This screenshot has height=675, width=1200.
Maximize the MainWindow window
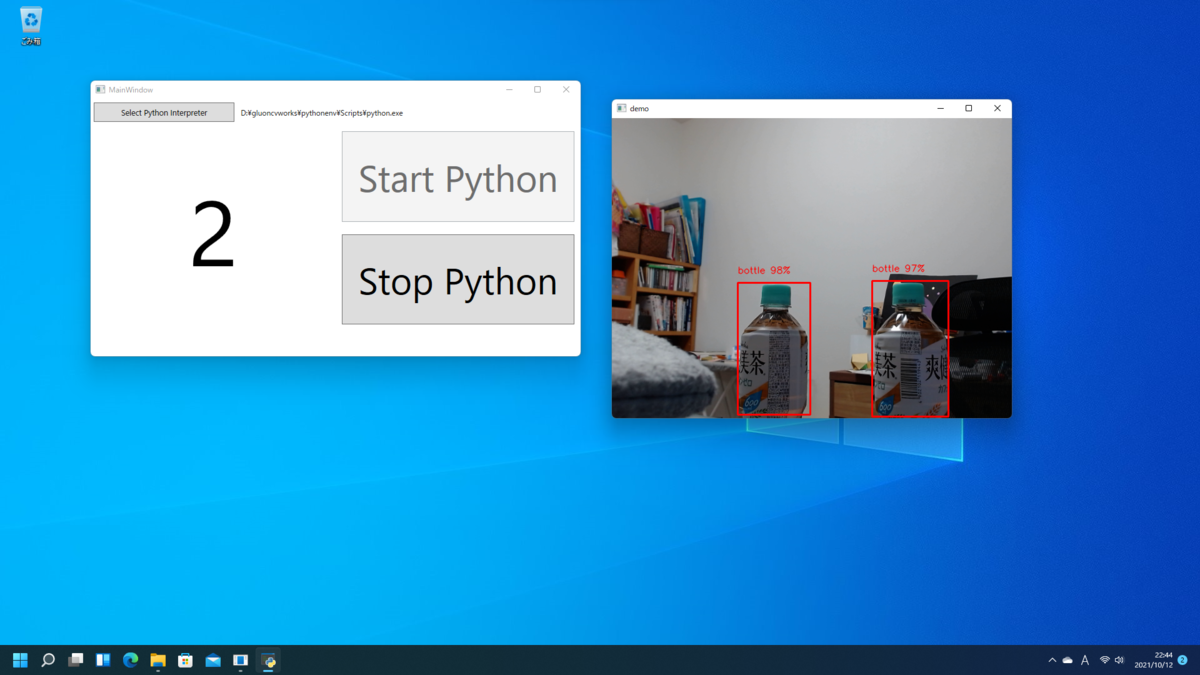pyautogui.click(x=537, y=90)
